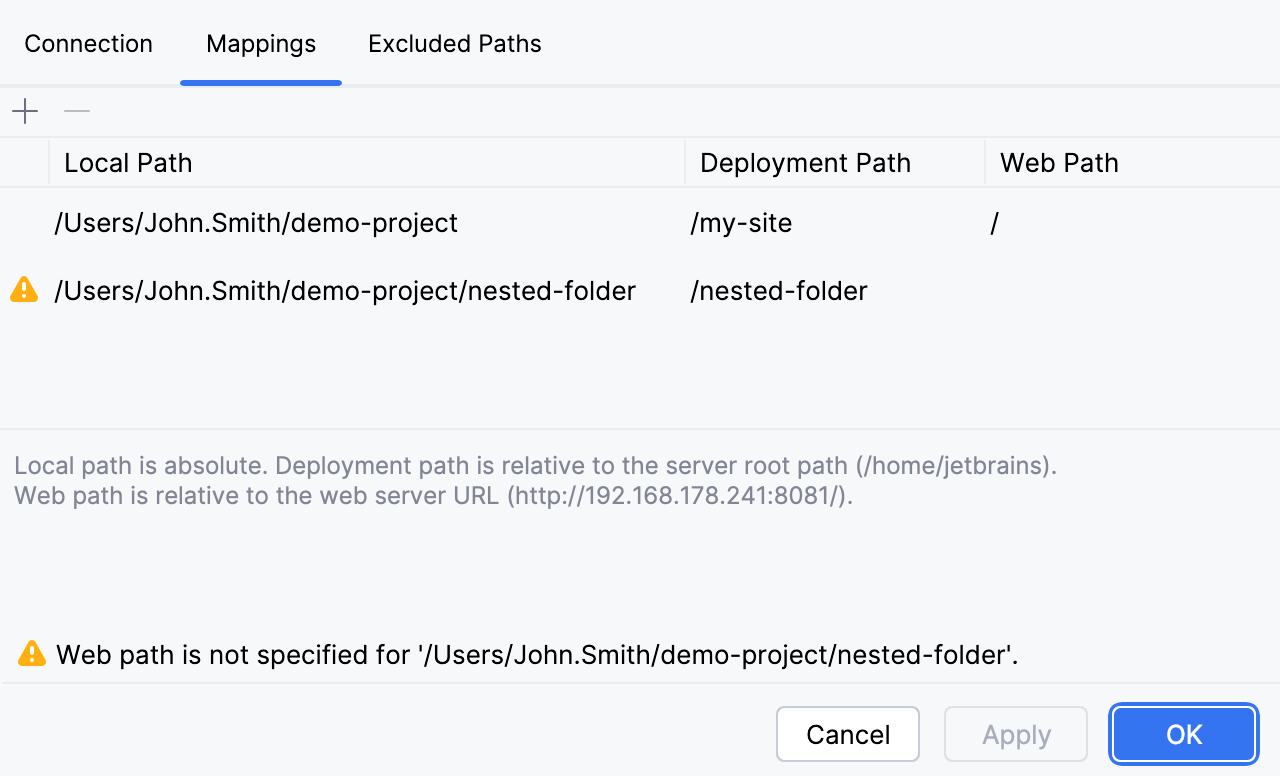1280x776 pixels.
Task: Click the minus icon to remove mapping
Action: pyautogui.click(x=77, y=111)
